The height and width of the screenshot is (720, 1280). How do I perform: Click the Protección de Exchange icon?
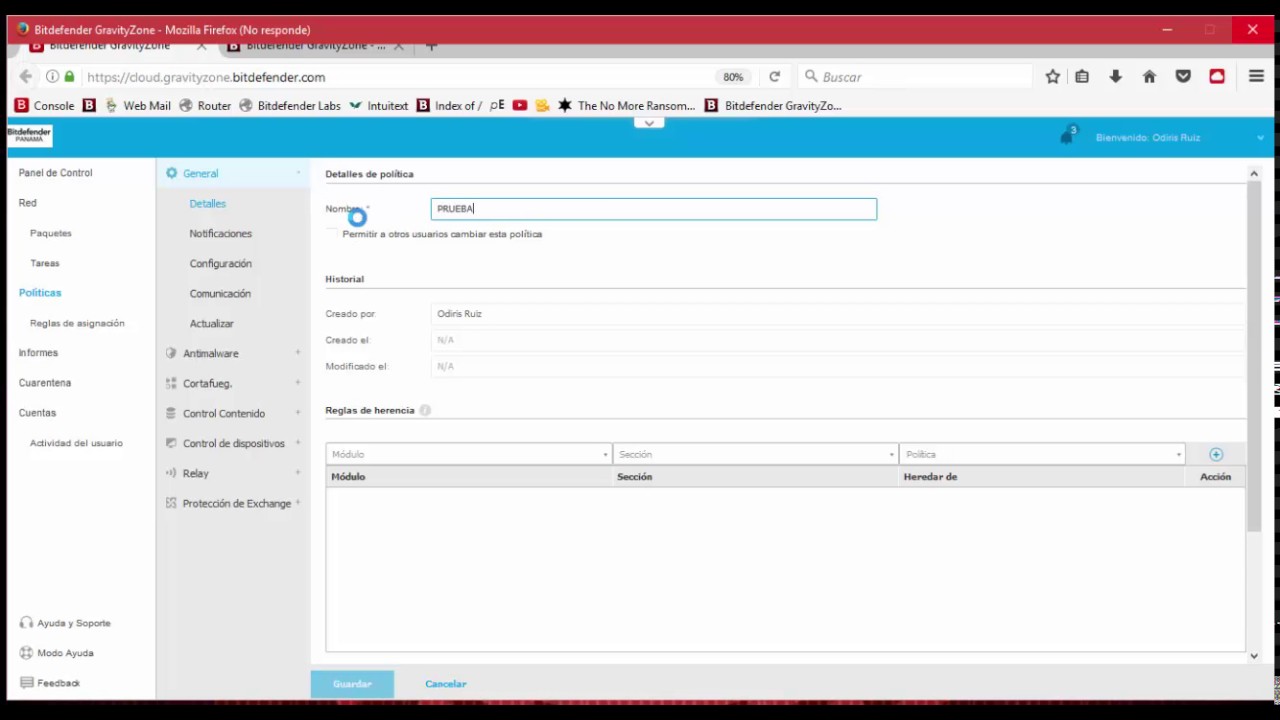171,503
